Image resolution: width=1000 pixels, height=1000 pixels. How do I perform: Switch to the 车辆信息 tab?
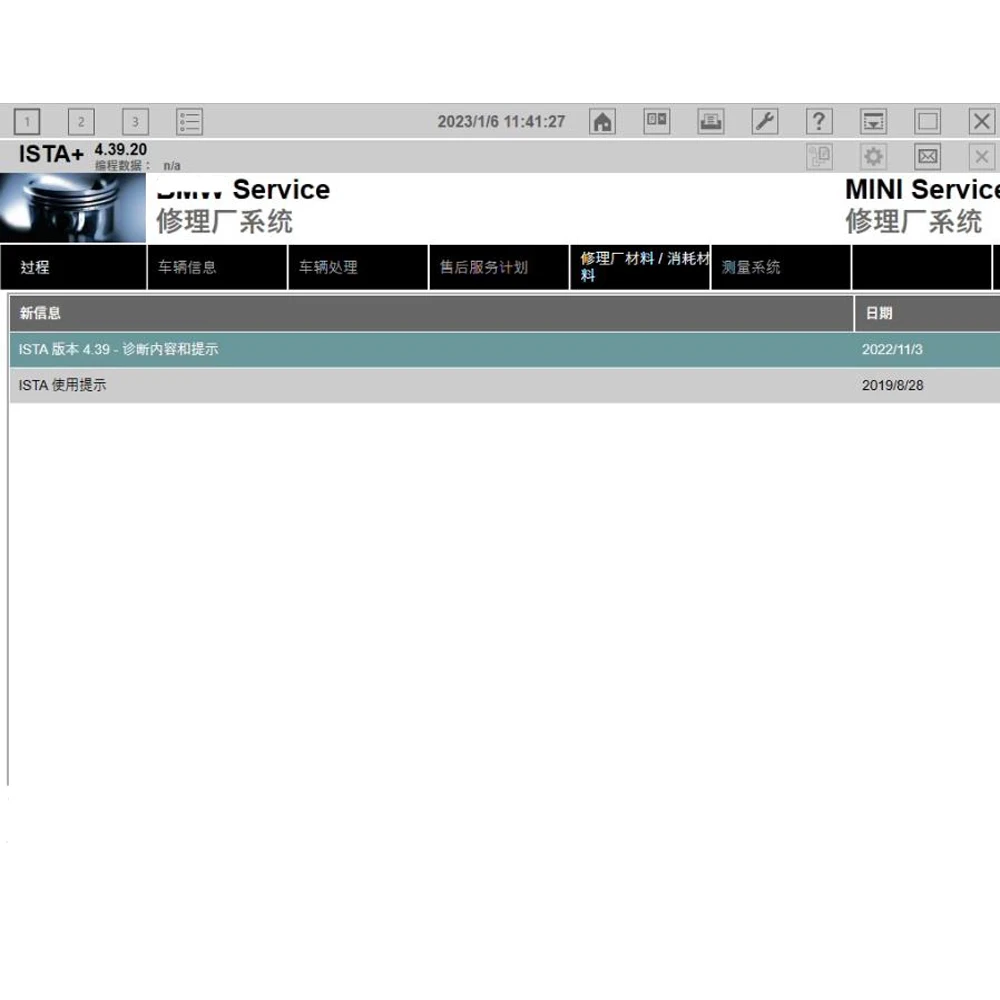click(x=217, y=267)
